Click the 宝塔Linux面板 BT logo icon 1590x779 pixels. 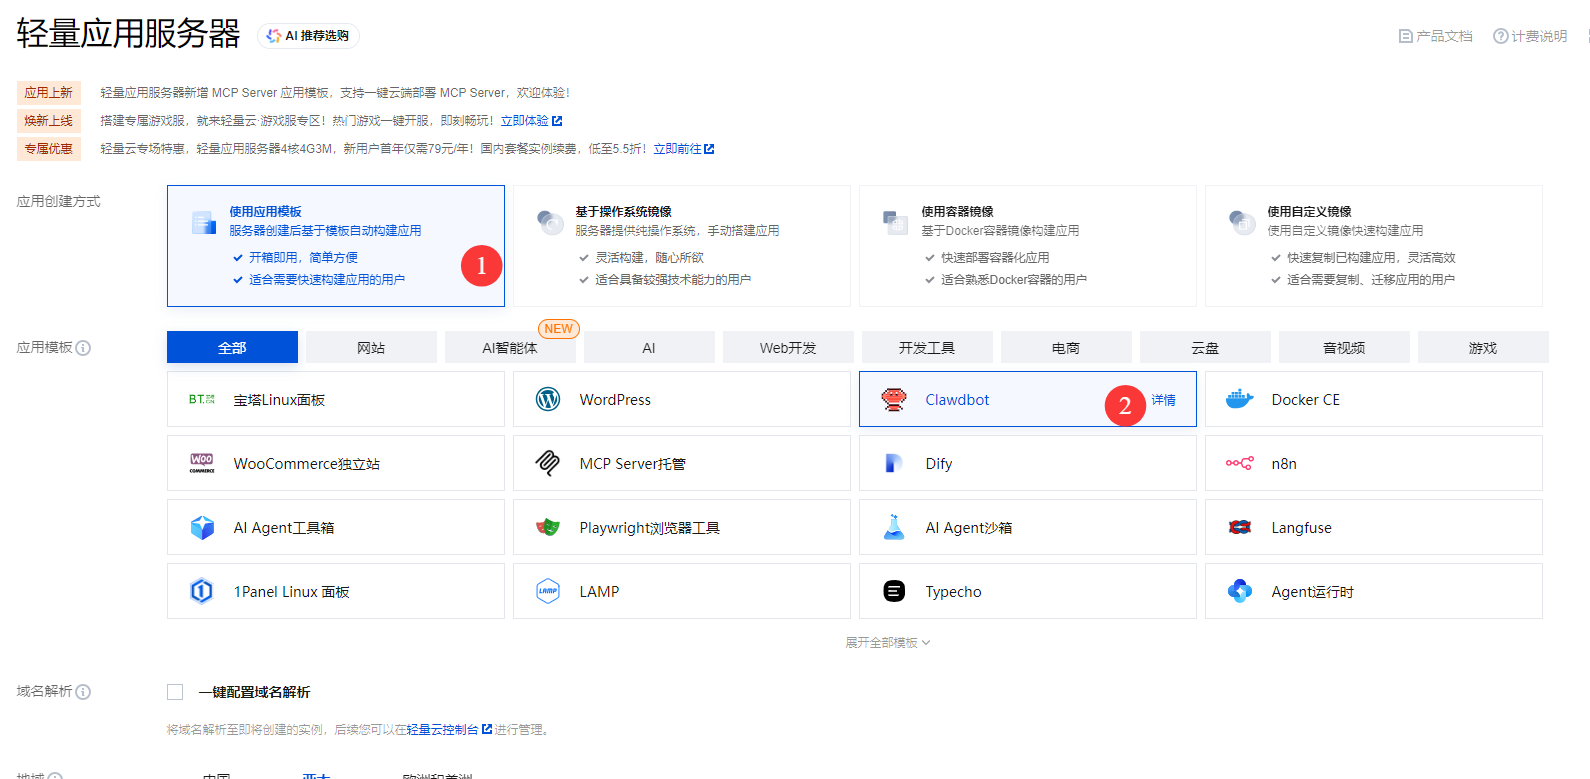202,399
